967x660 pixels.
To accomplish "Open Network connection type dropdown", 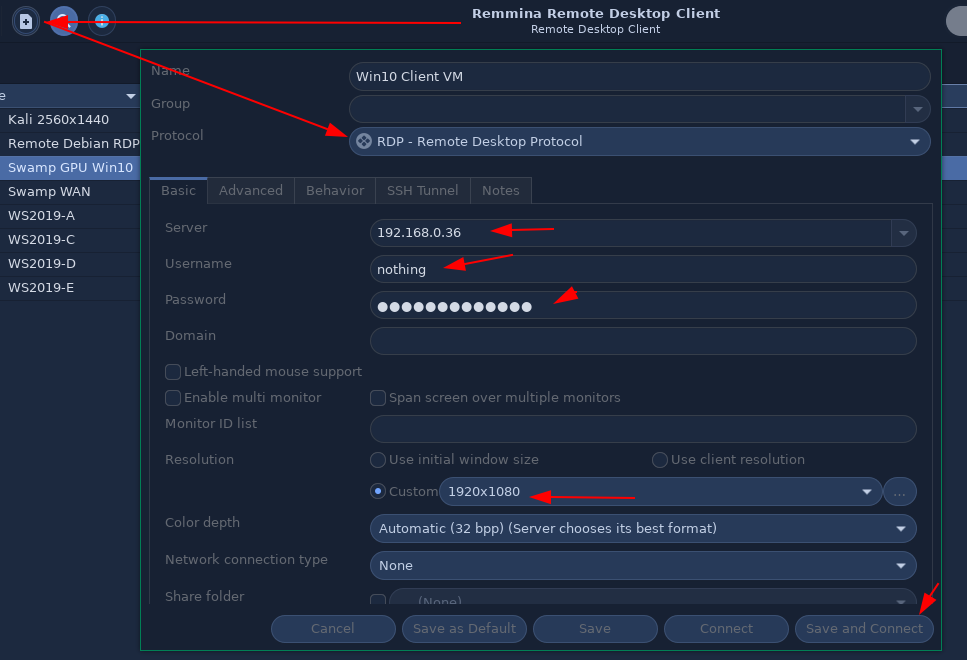I will coord(643,566).
